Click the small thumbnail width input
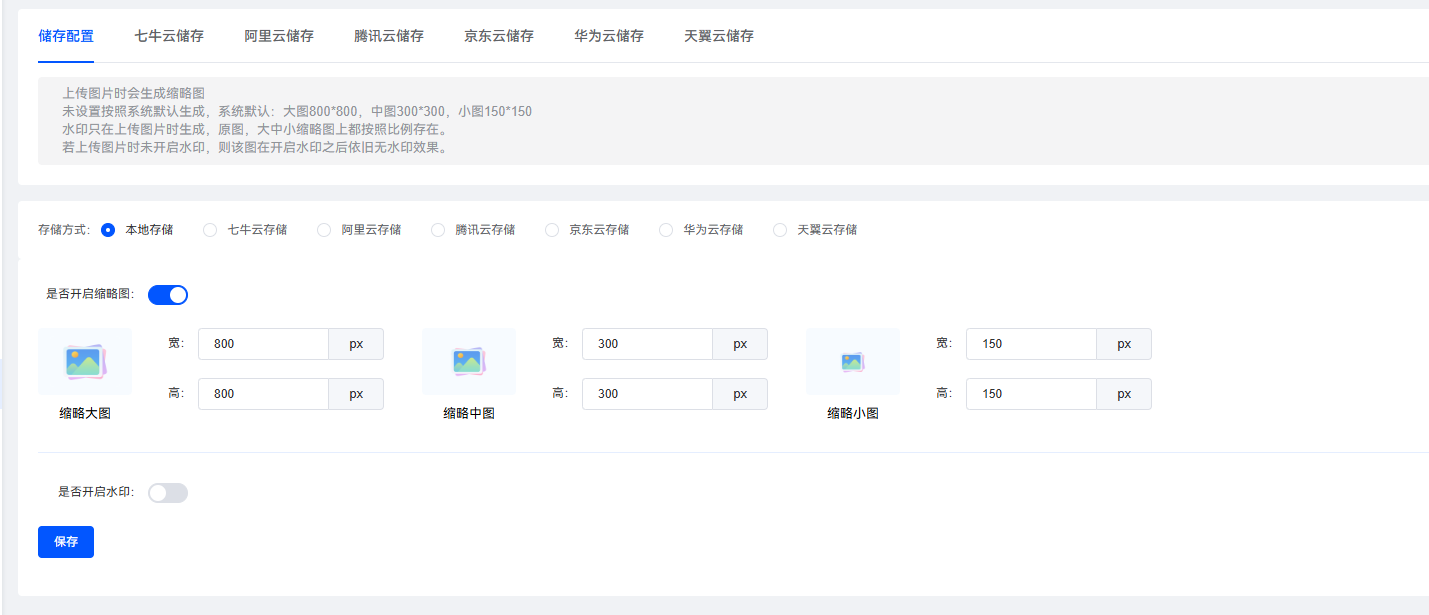This screenshot has height=615, width=1429. (x=1031, y=344)
